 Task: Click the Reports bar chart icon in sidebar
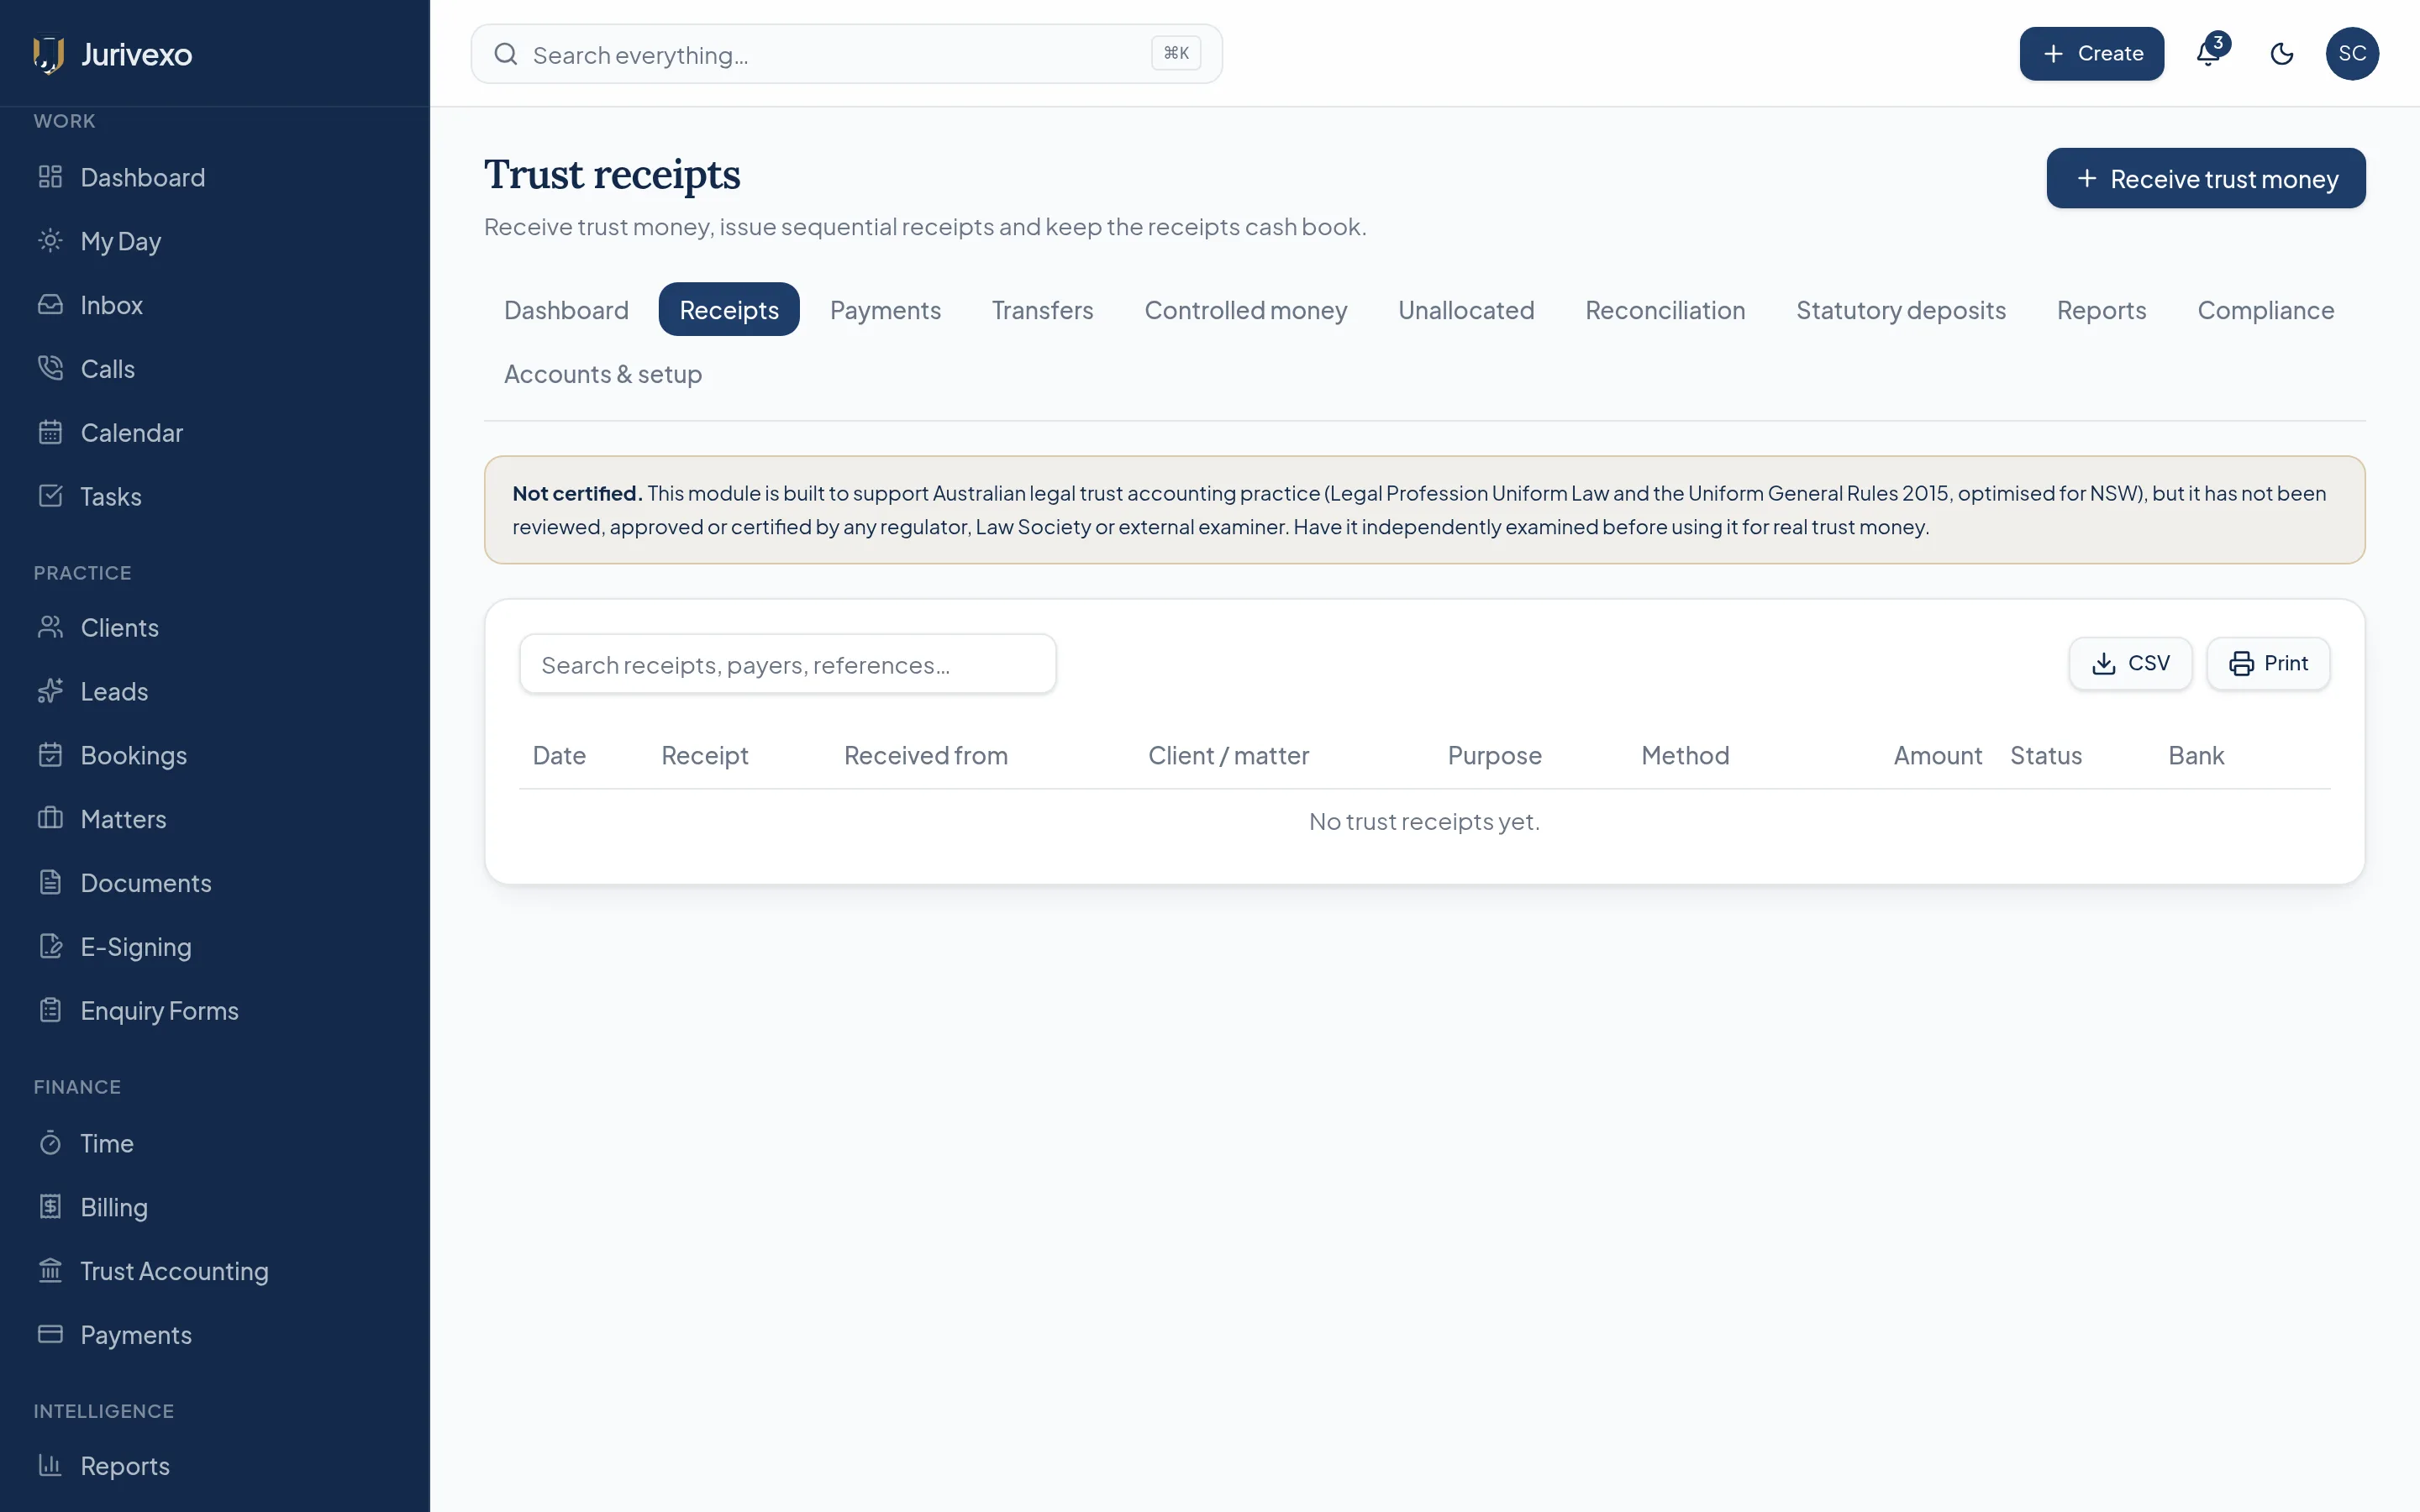(x=50, y=1465)
